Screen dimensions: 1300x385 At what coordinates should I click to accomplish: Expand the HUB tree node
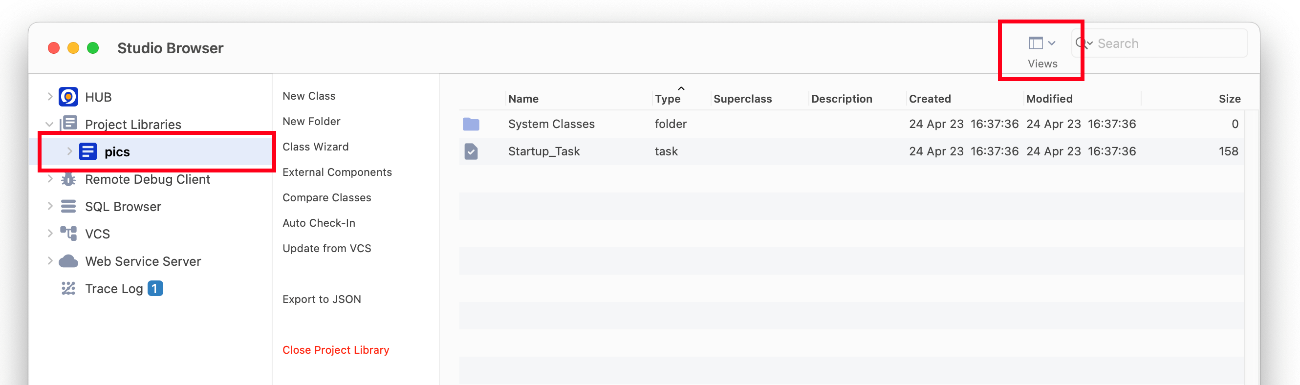tap(50, 97)
